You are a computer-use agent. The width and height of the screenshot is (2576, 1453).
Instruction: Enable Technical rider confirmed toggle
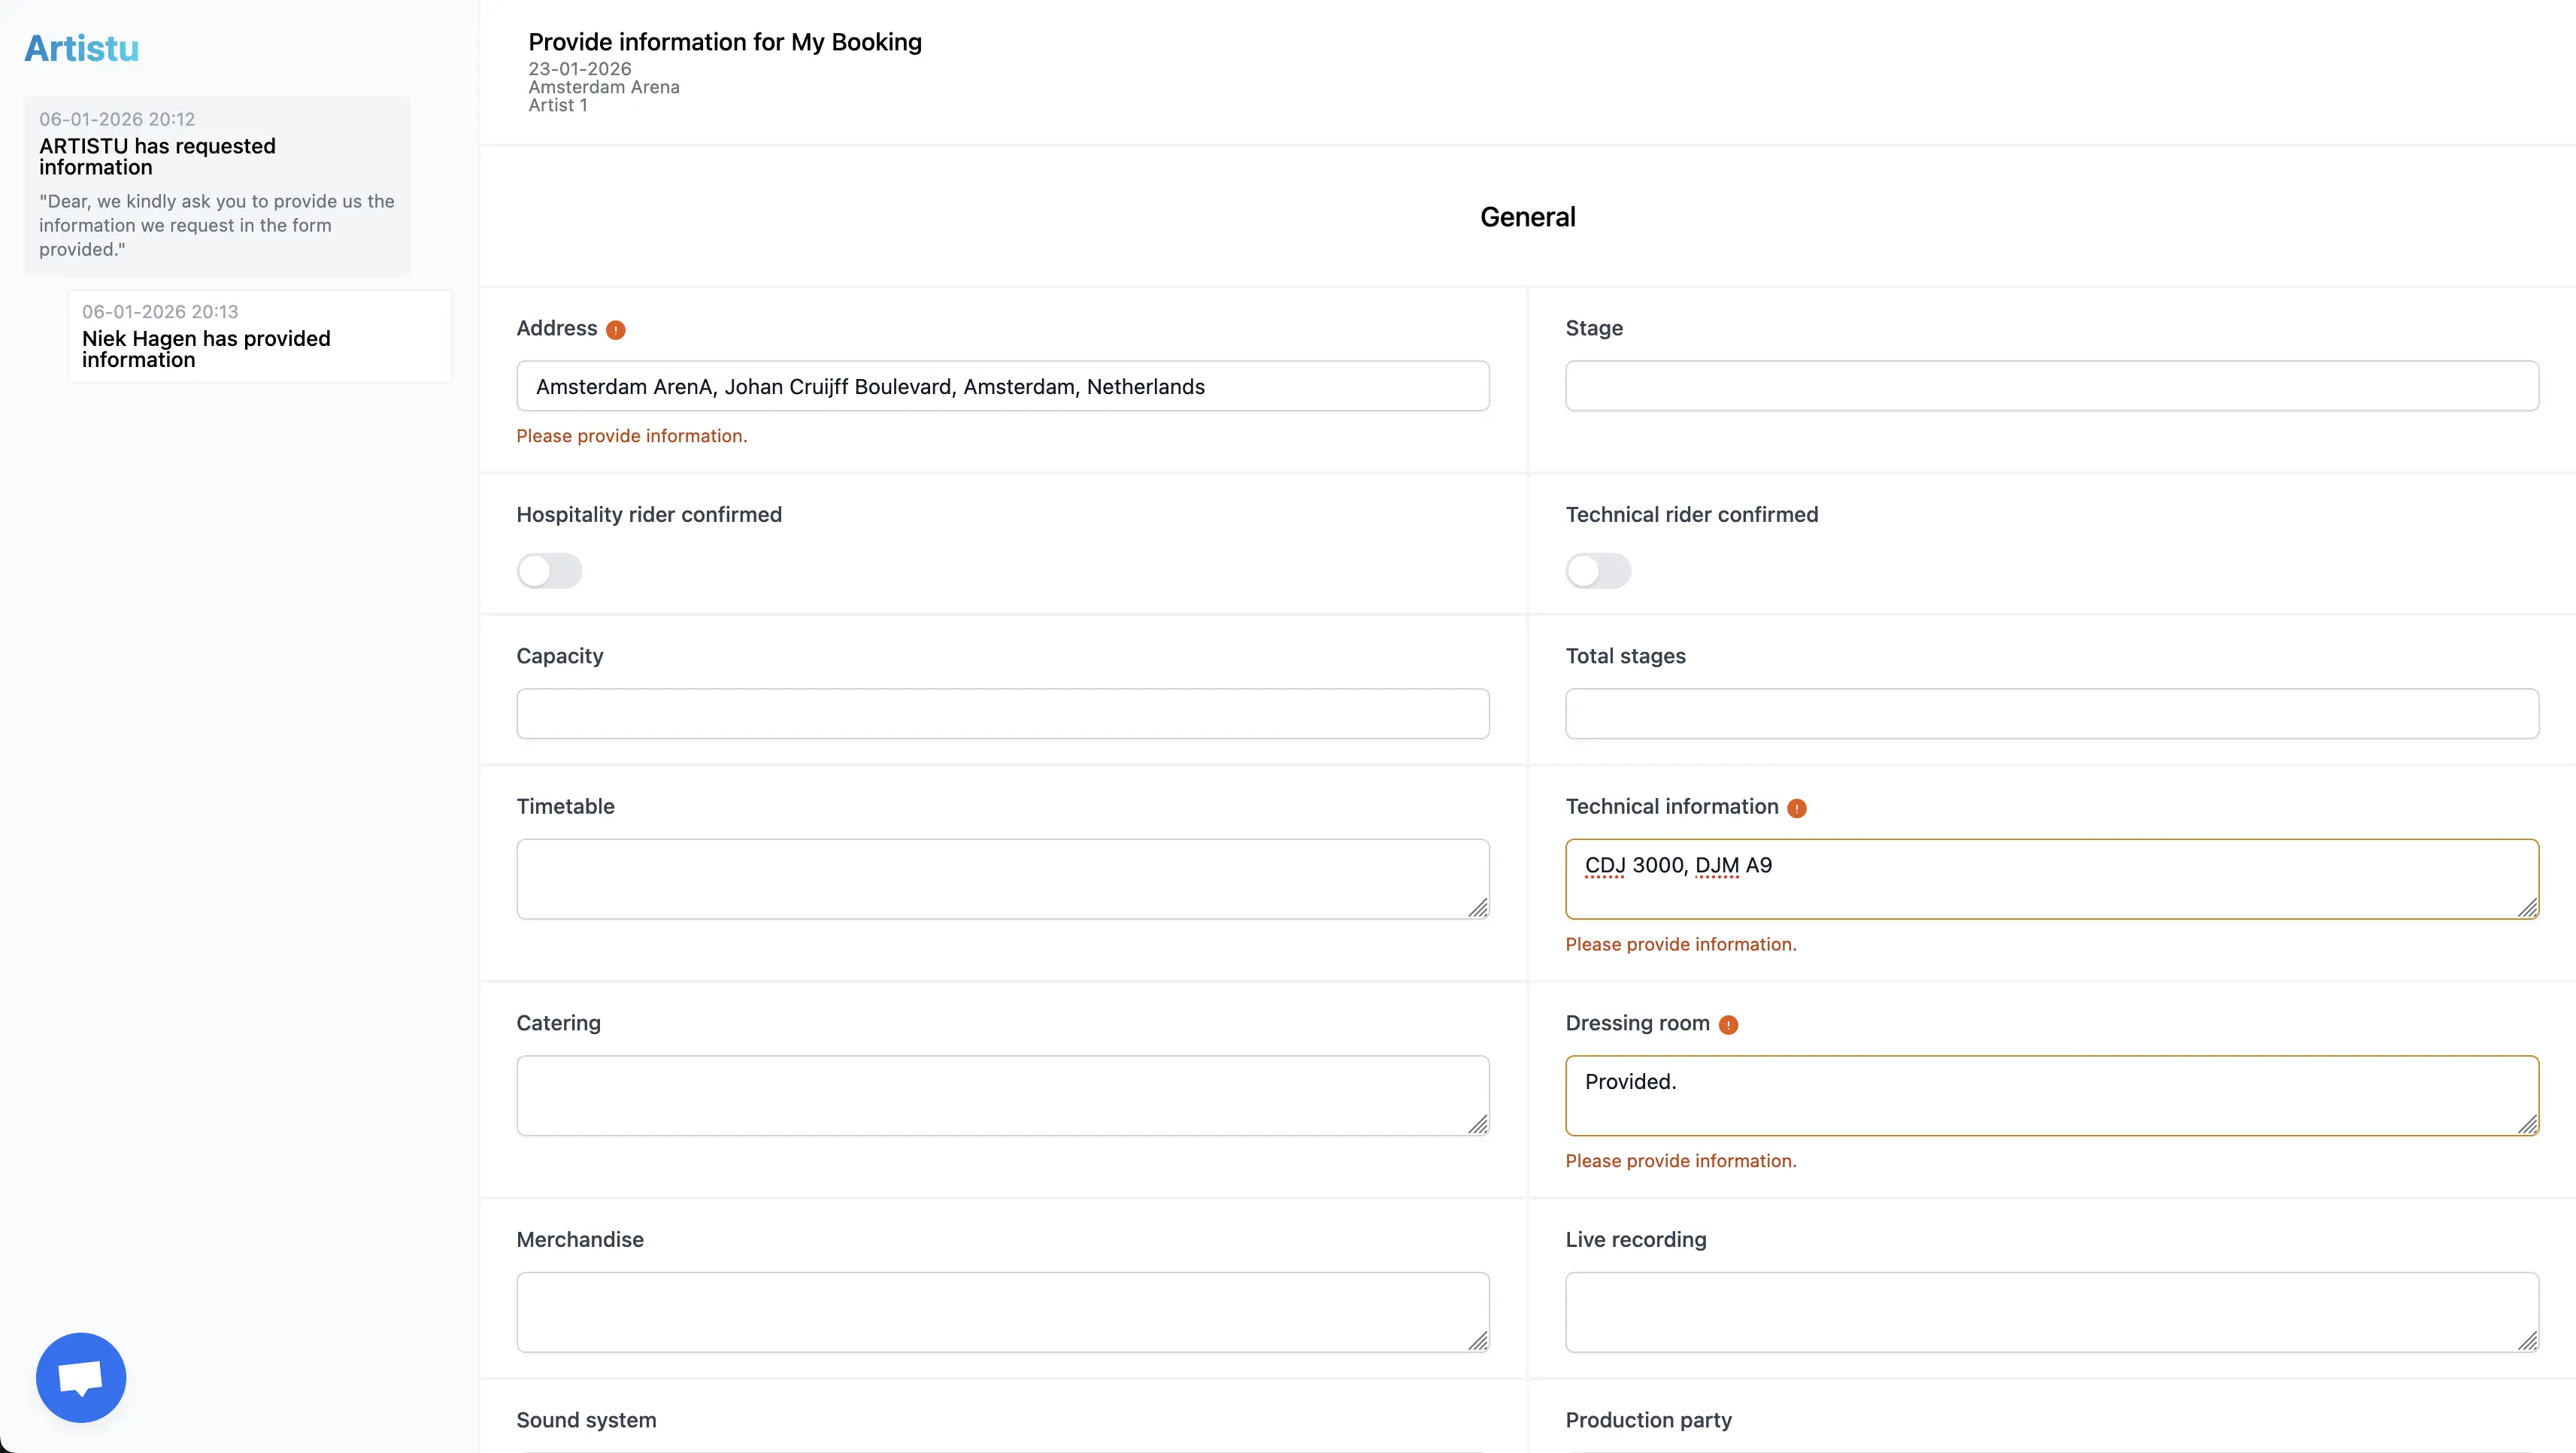tap(1598, 571)
